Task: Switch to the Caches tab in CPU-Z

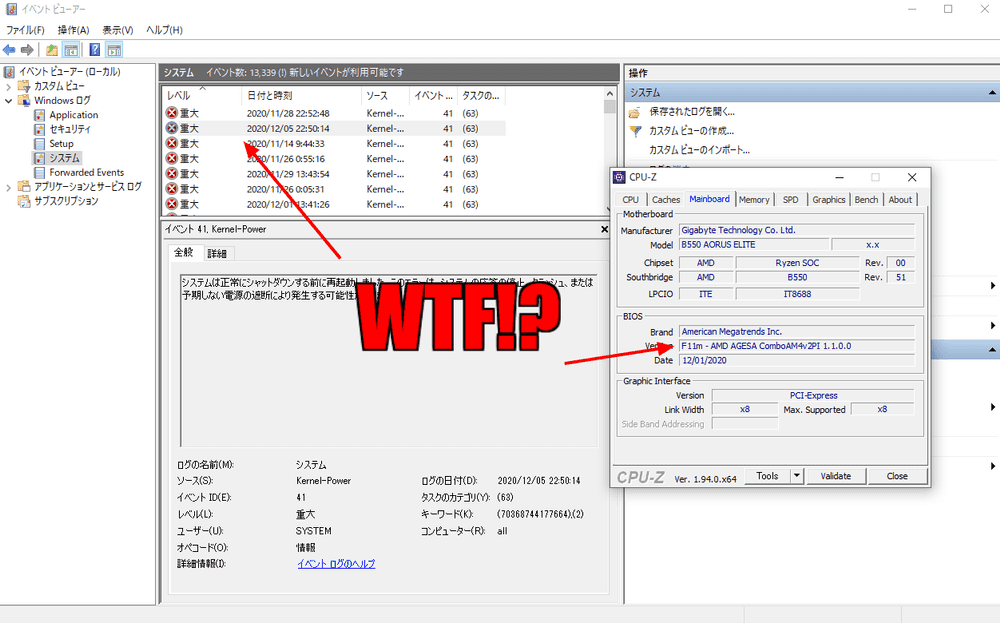Action: click(x=666, y=200)
